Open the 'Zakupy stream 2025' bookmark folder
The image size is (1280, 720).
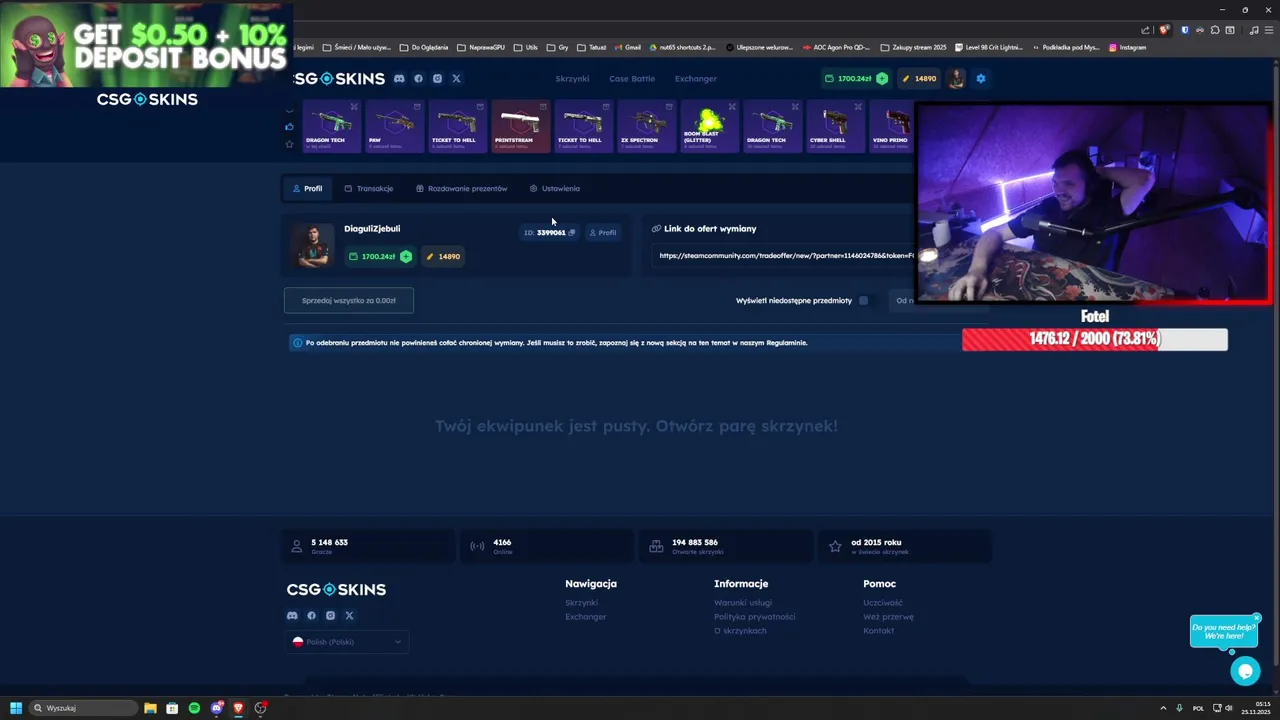[x=913, y=47]
